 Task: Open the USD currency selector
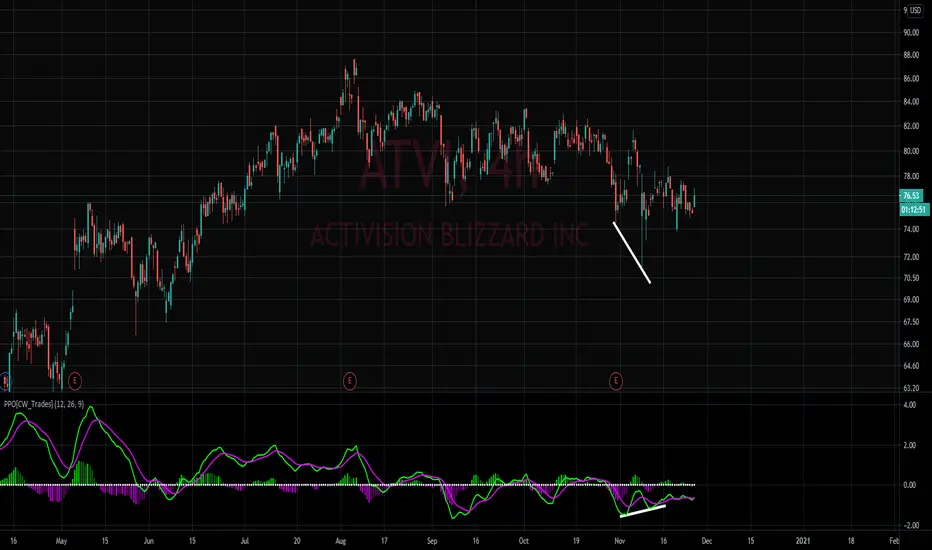(913, 10)
